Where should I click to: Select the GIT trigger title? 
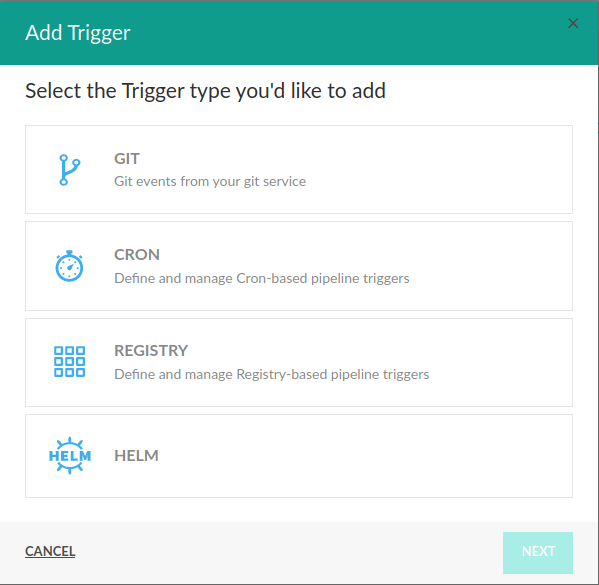pos(127,159)
